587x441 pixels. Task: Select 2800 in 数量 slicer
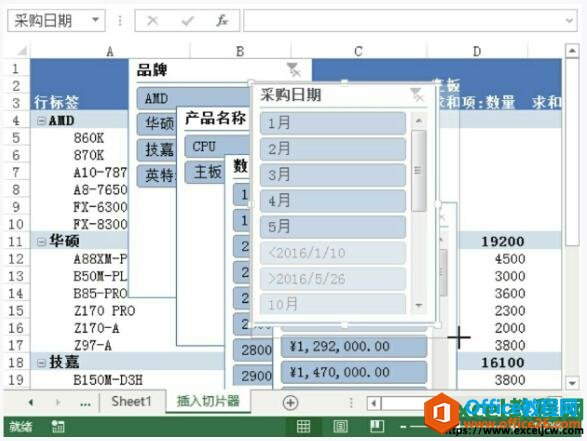(253, 350)
